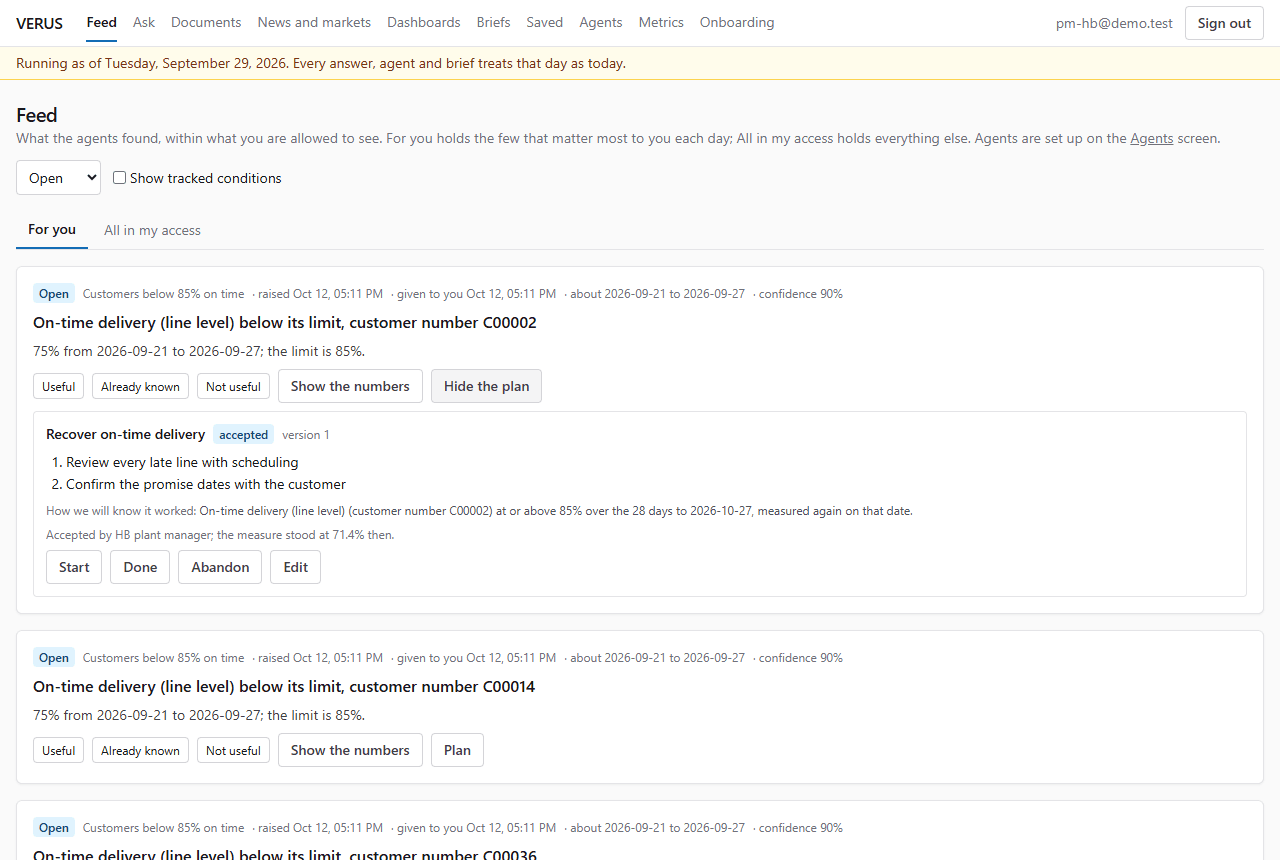Click the Sign out button
The width and height of the screenshot is (1280, 860).
(x=1224, y=23)
